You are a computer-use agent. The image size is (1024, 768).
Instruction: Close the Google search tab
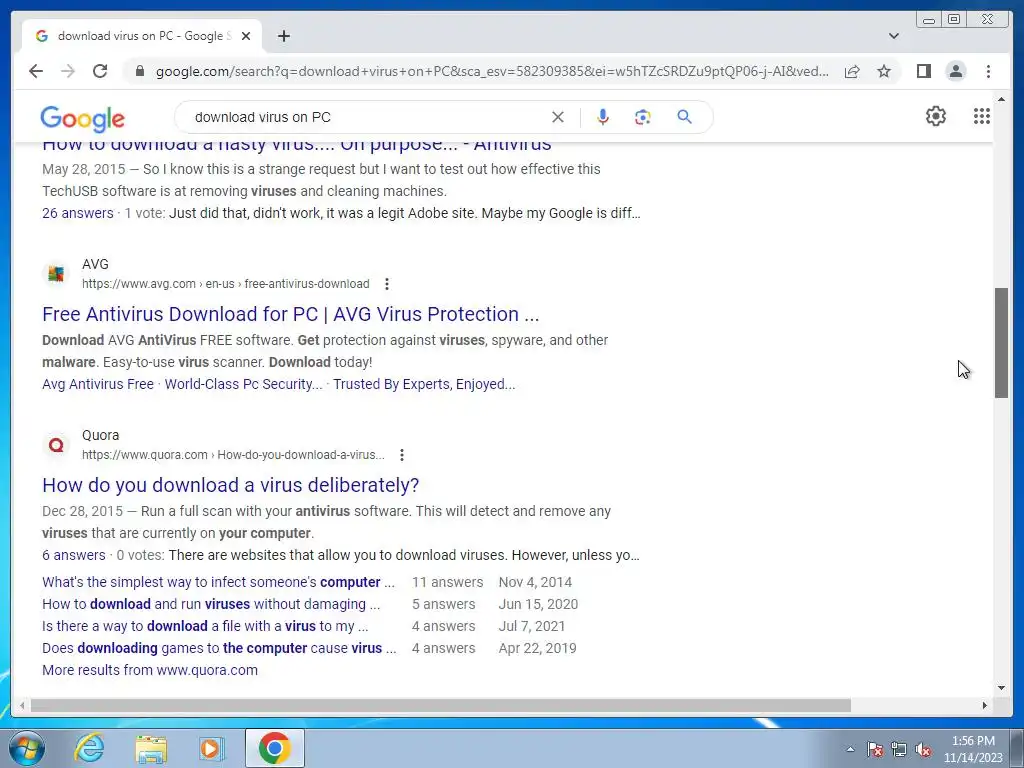246,36
